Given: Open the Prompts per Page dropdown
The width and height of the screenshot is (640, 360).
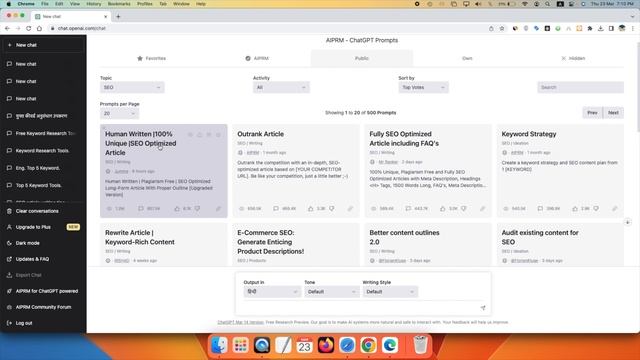Looking at the screenshot, I should [x=119, y=113].
